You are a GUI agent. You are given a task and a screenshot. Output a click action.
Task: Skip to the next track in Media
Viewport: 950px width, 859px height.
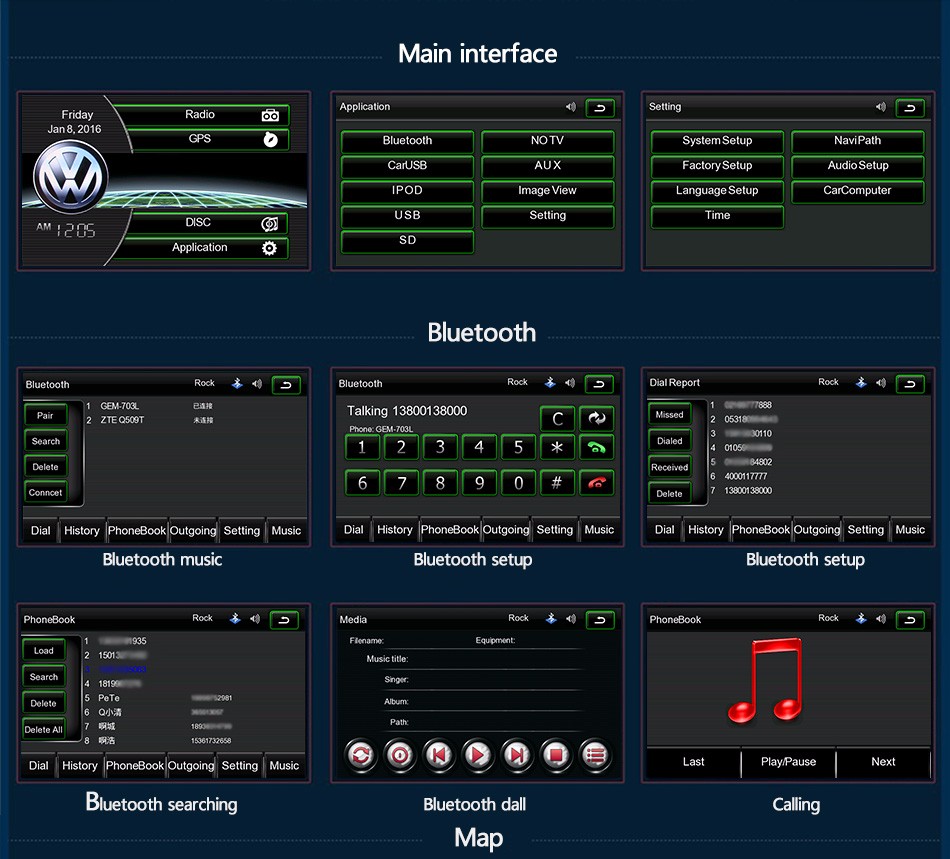click(516, 755)
